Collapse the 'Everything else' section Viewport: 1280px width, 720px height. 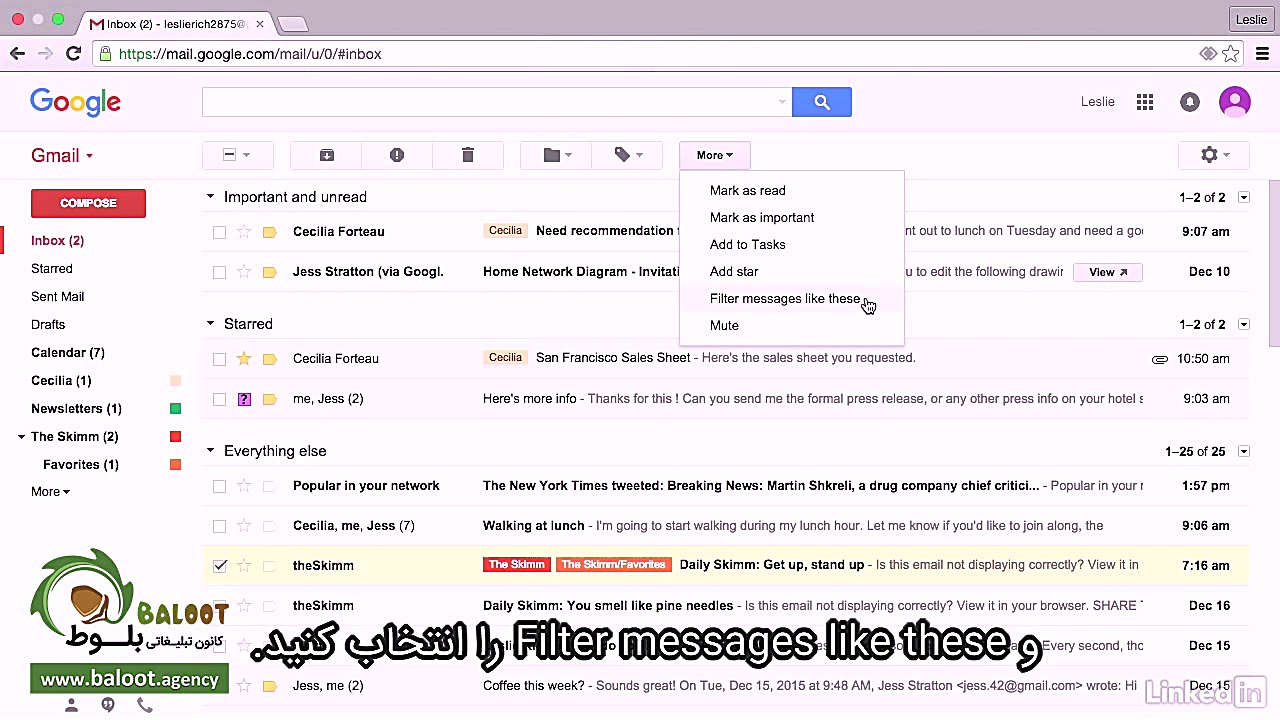[x=210, y=451]
